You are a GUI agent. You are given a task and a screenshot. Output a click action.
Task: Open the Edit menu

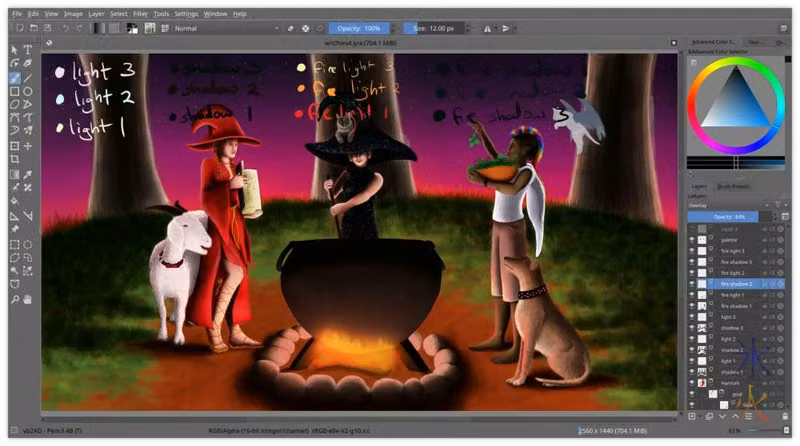coord(33,14)
